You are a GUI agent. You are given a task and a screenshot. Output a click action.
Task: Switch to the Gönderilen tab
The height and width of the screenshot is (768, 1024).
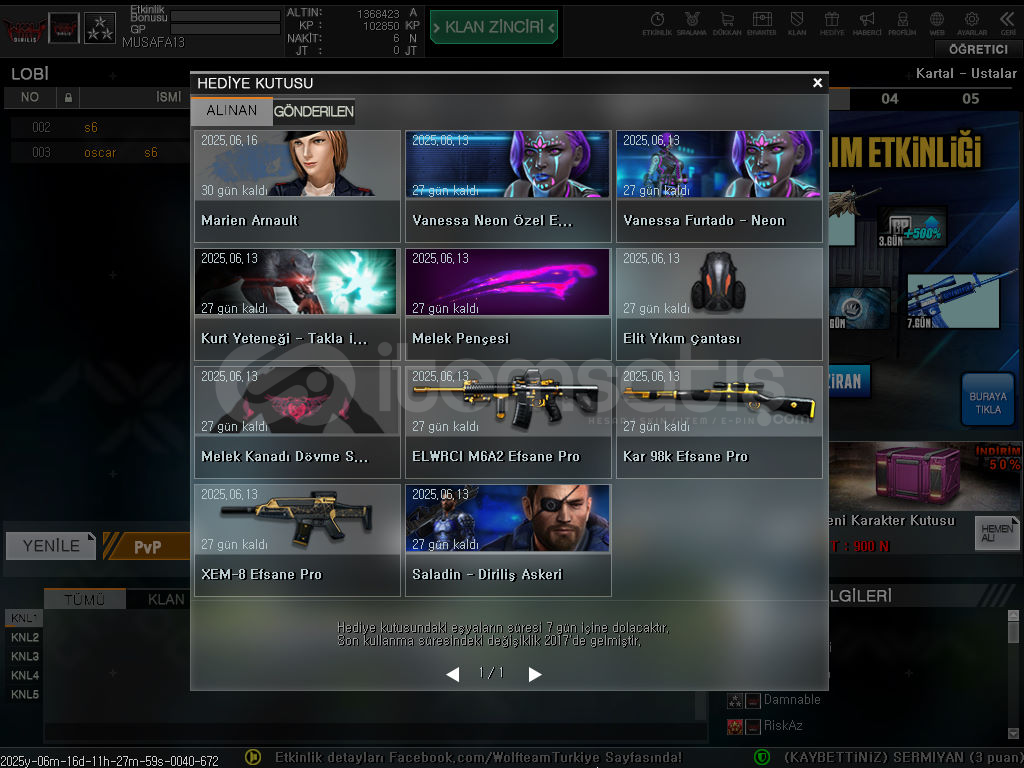(x=313, y=112)
